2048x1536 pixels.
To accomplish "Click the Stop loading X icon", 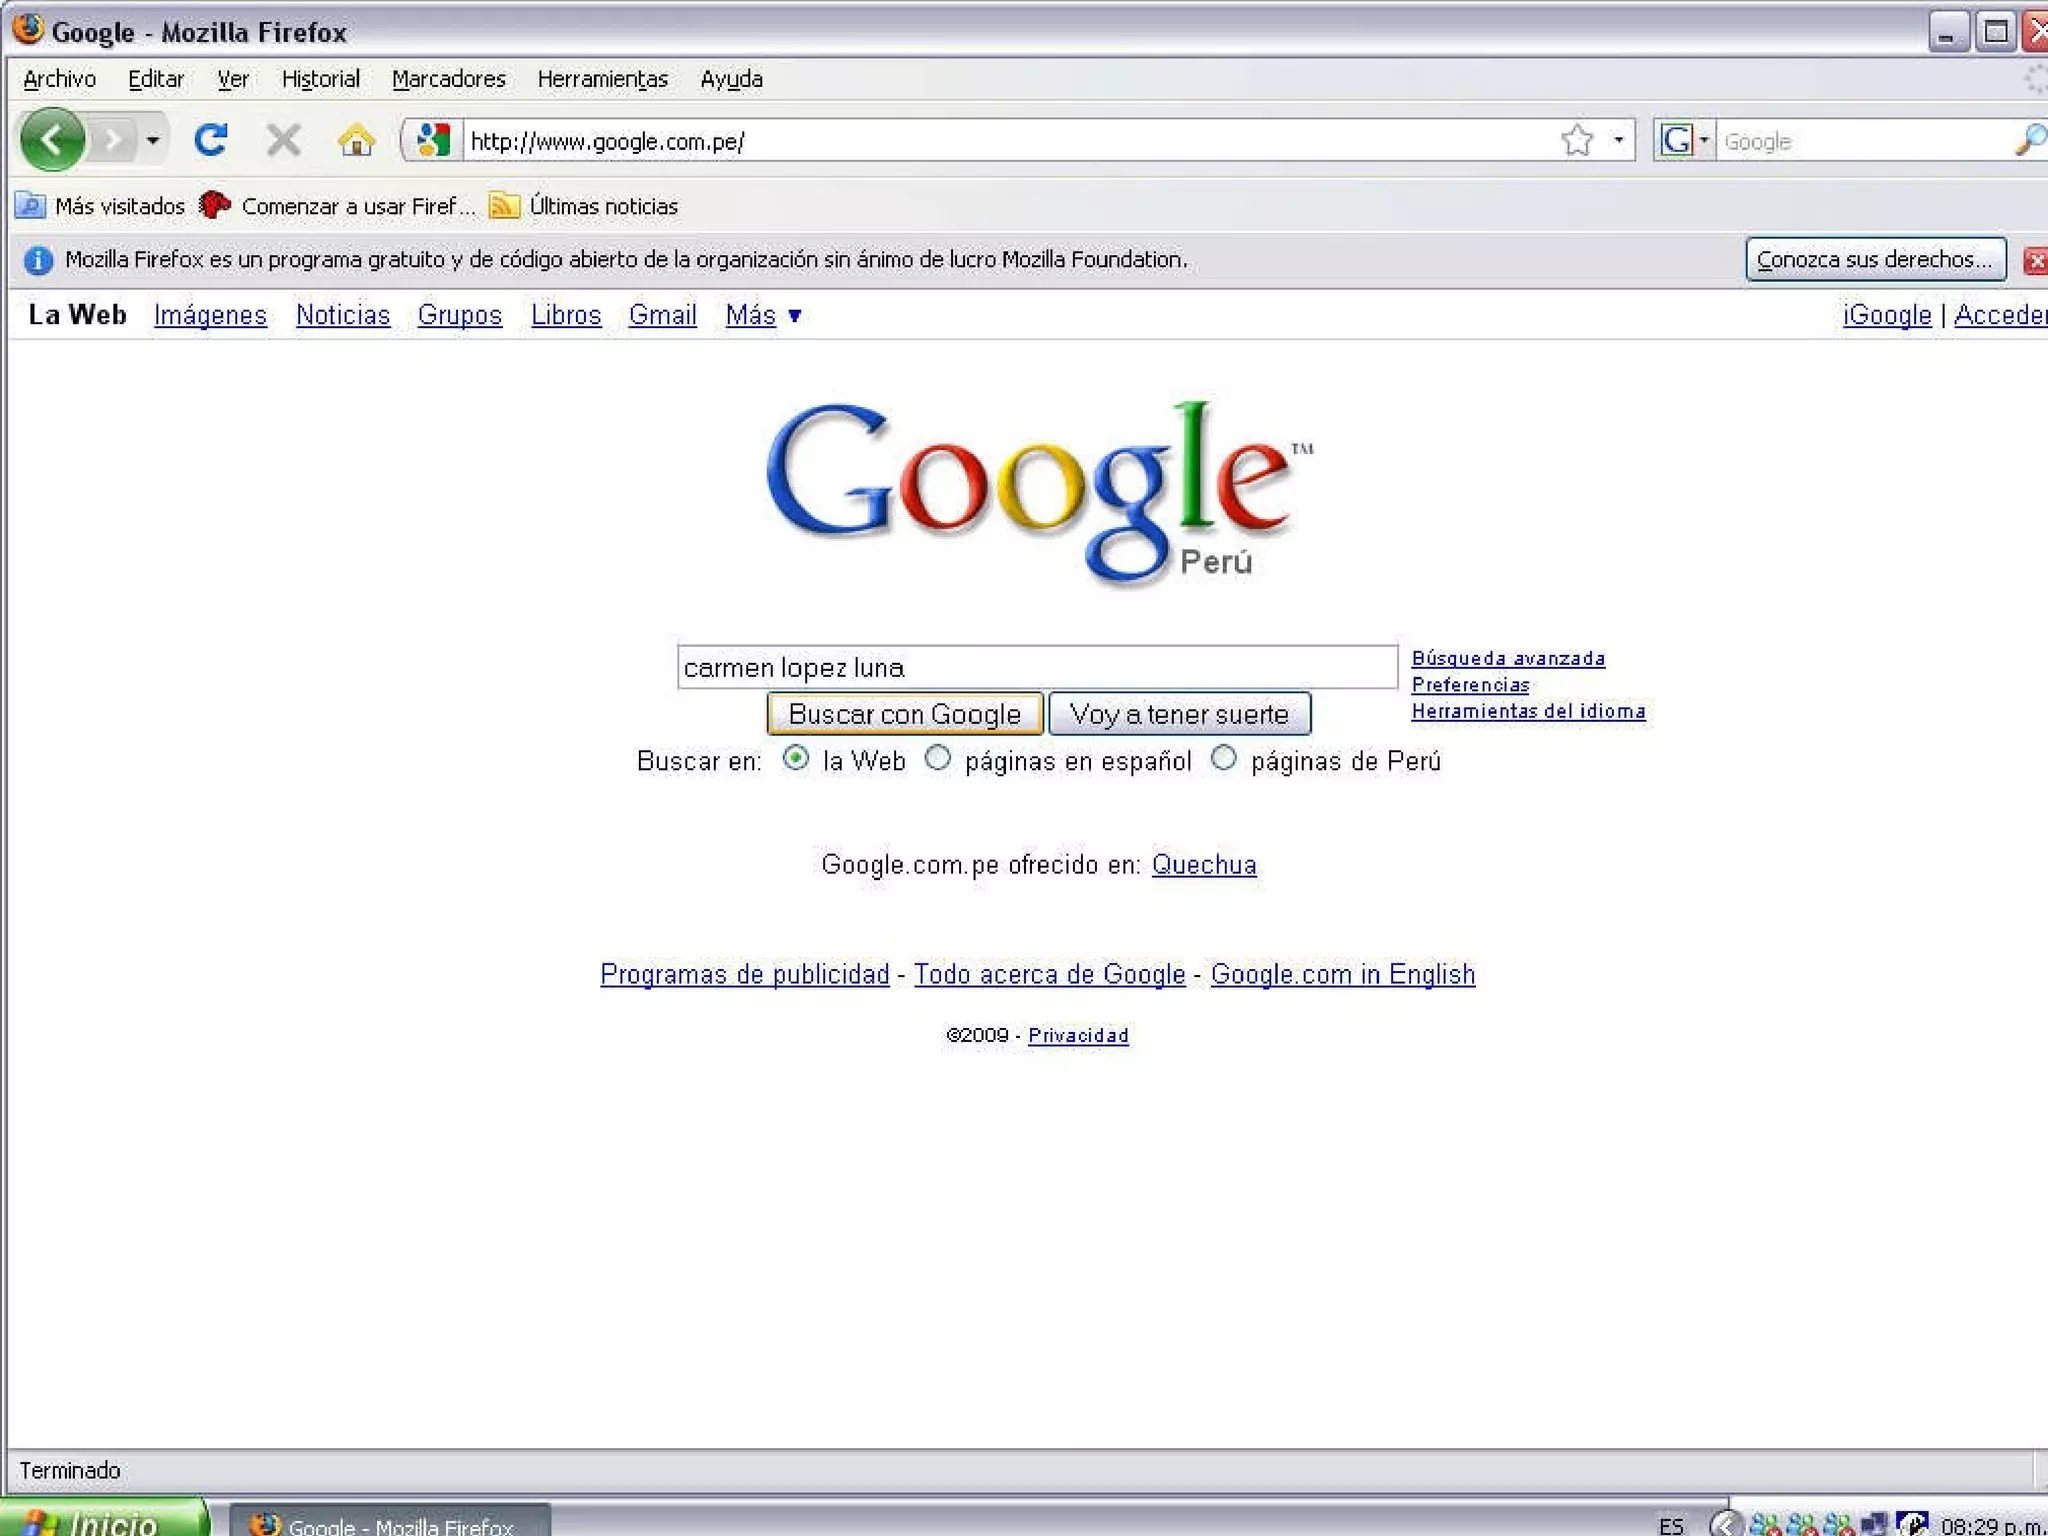I will (x=284, y=140).
